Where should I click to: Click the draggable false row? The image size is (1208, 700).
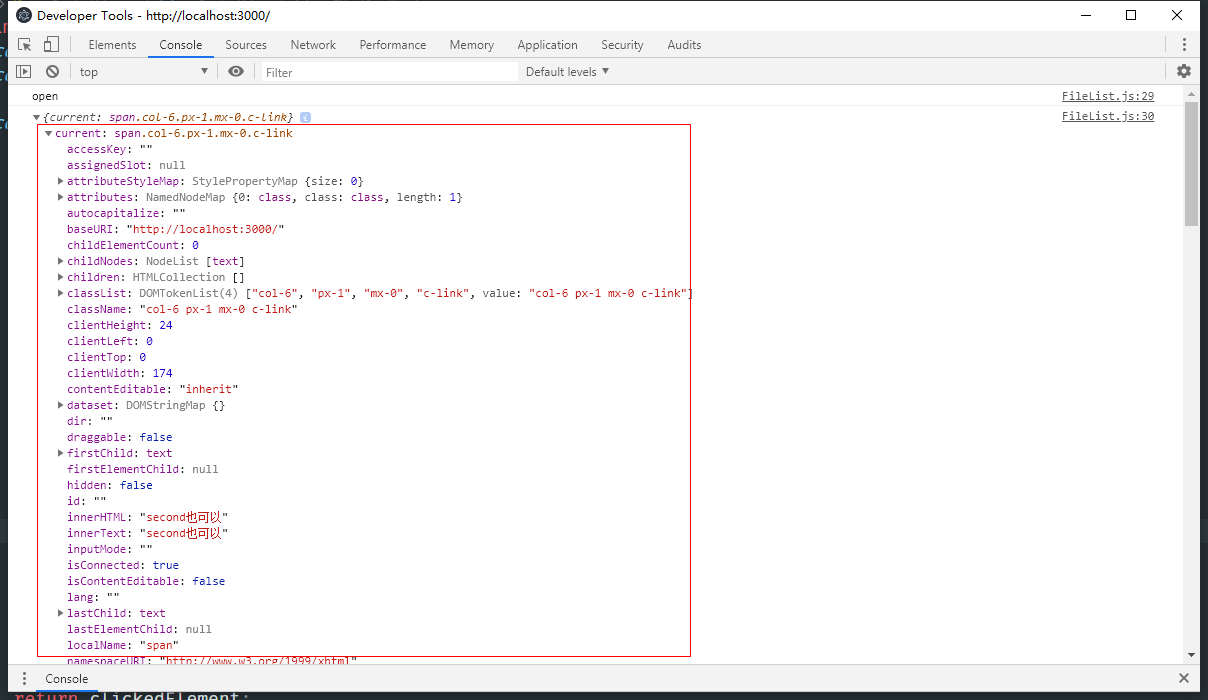pos(120,437)
